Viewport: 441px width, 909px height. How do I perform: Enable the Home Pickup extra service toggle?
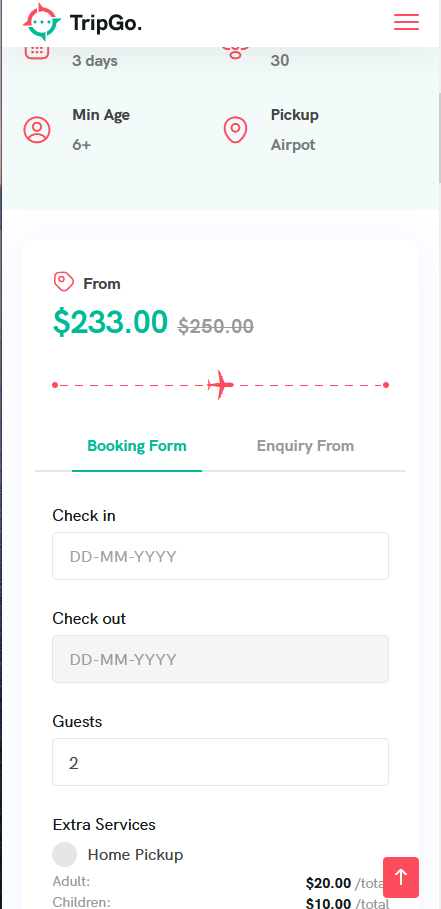coord(64,855)
